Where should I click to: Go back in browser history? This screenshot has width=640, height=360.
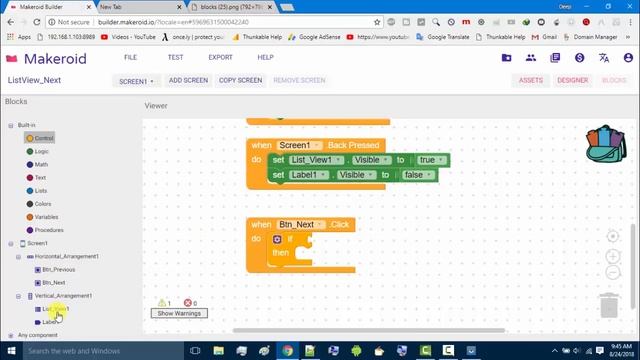click(11, 22)
